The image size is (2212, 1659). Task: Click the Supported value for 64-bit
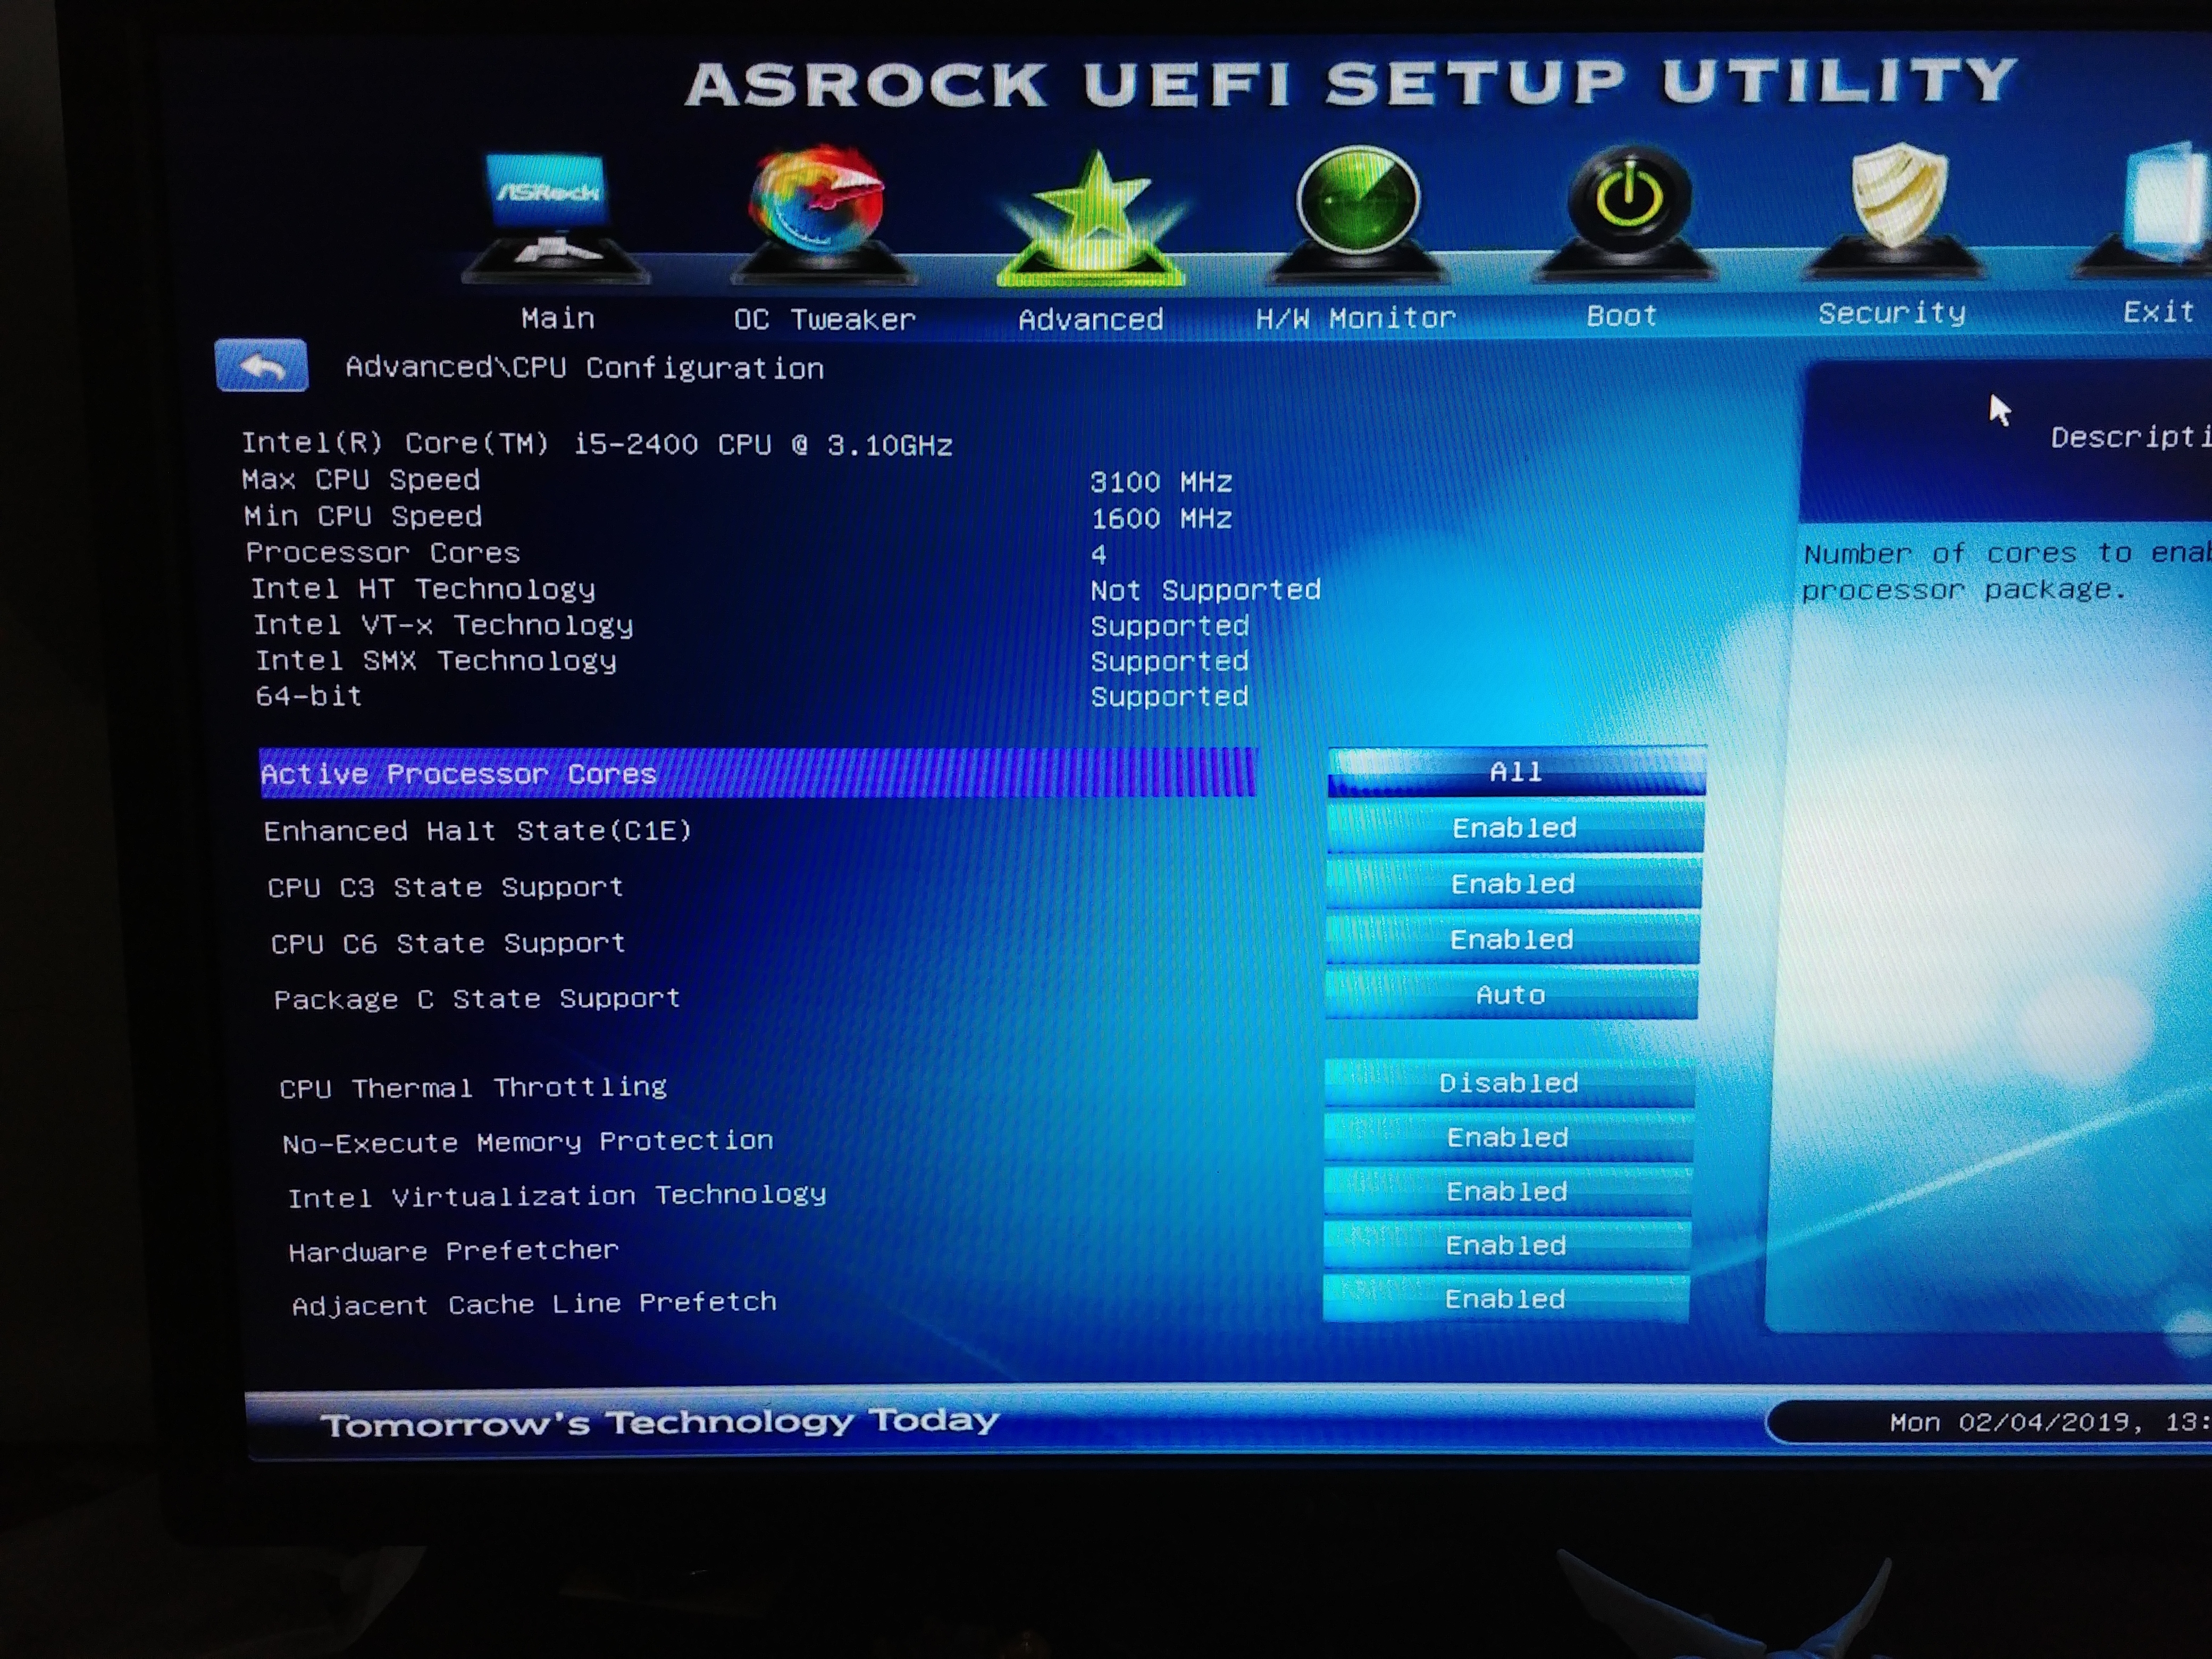1169,696
